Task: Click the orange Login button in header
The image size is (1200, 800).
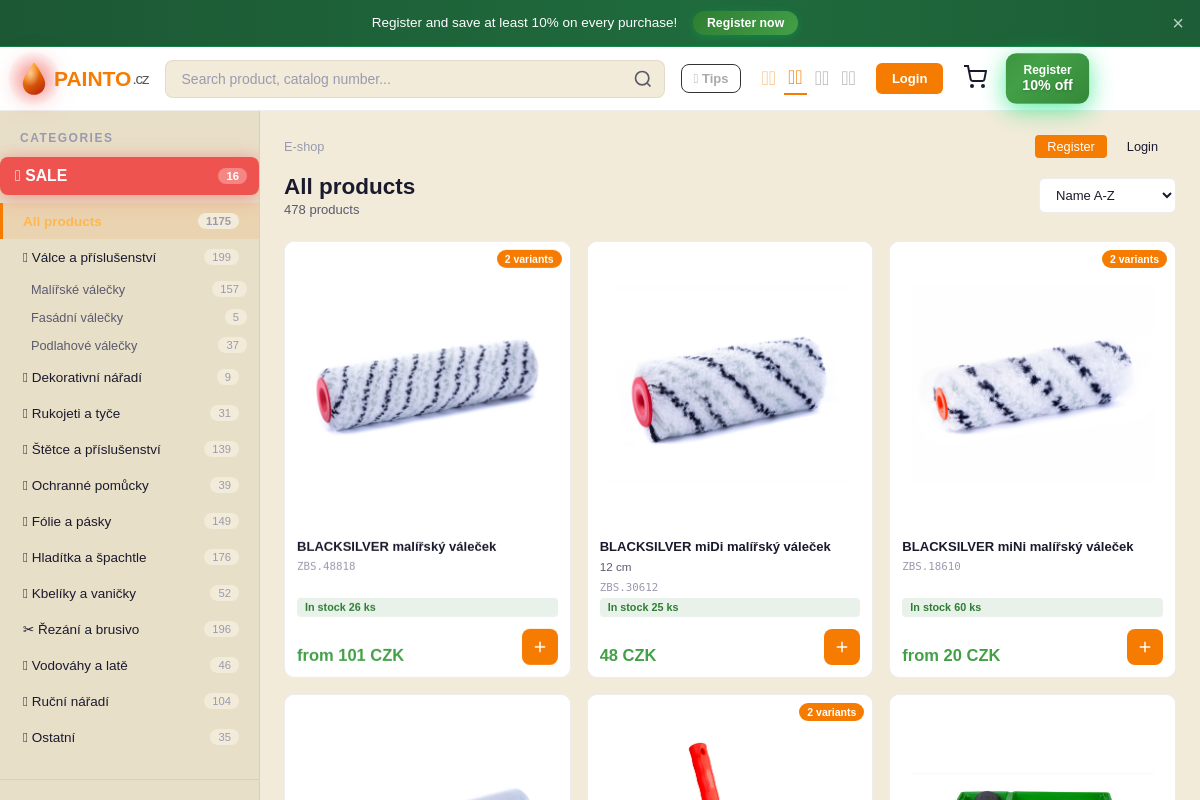Action: 909,79
